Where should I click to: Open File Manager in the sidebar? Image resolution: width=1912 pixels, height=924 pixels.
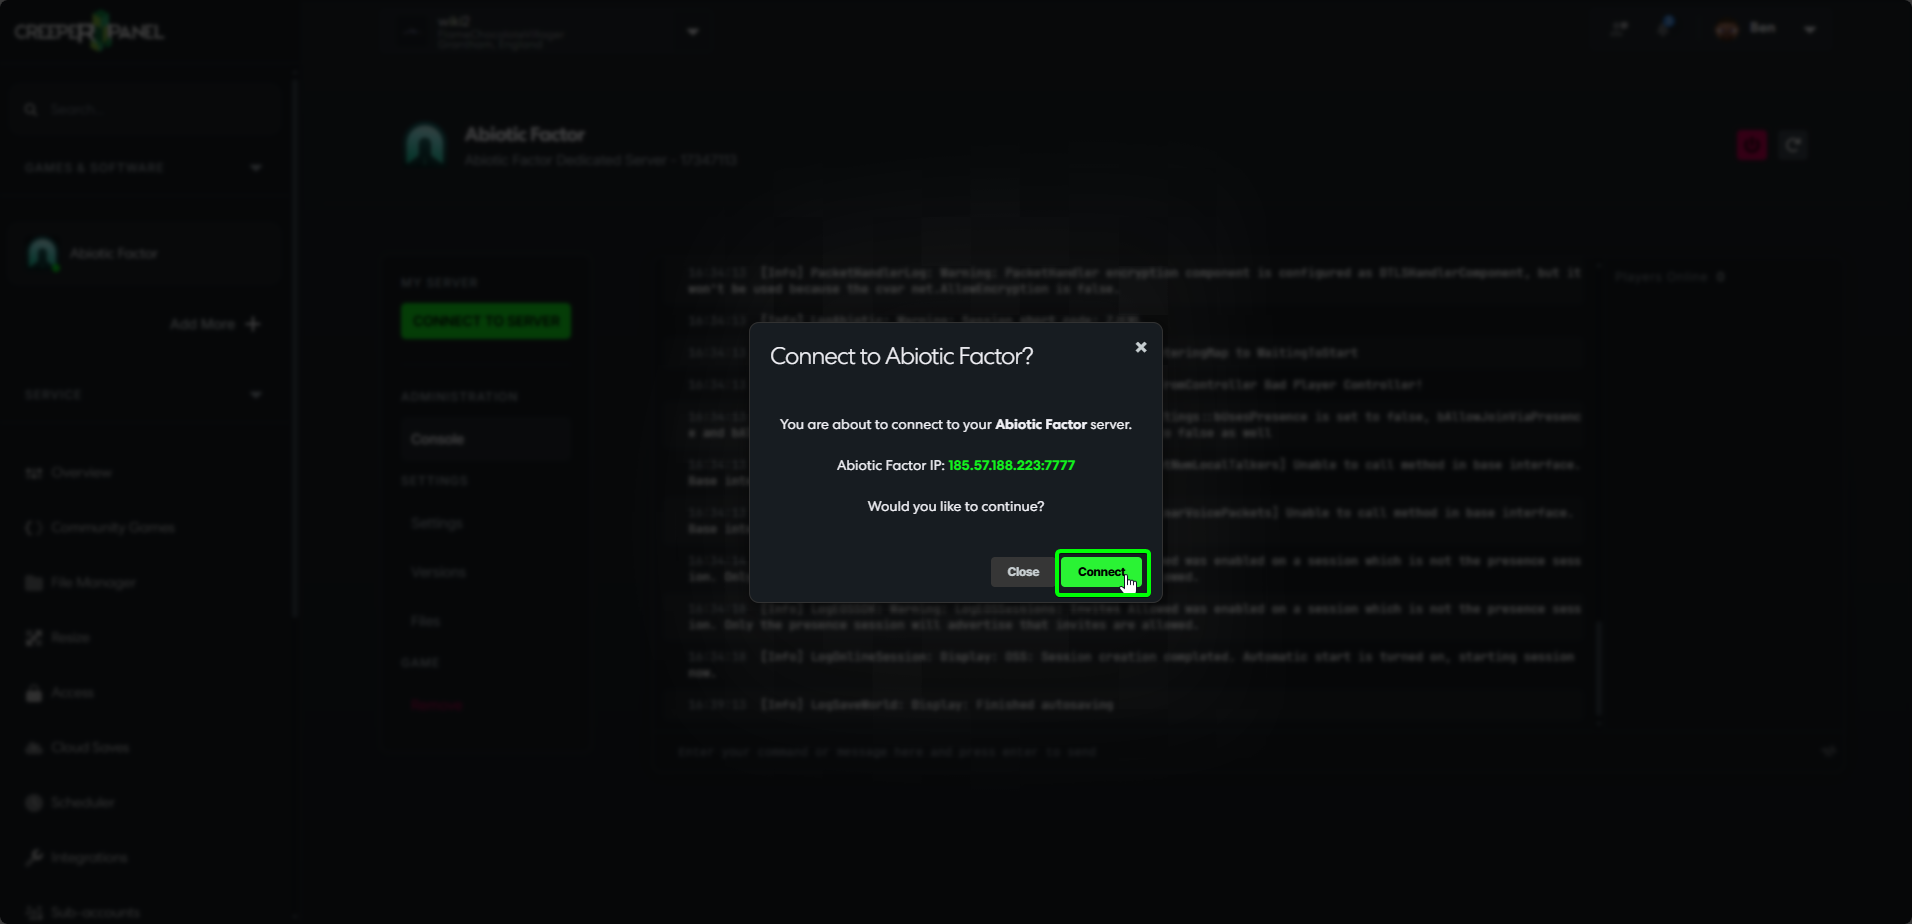80,582
